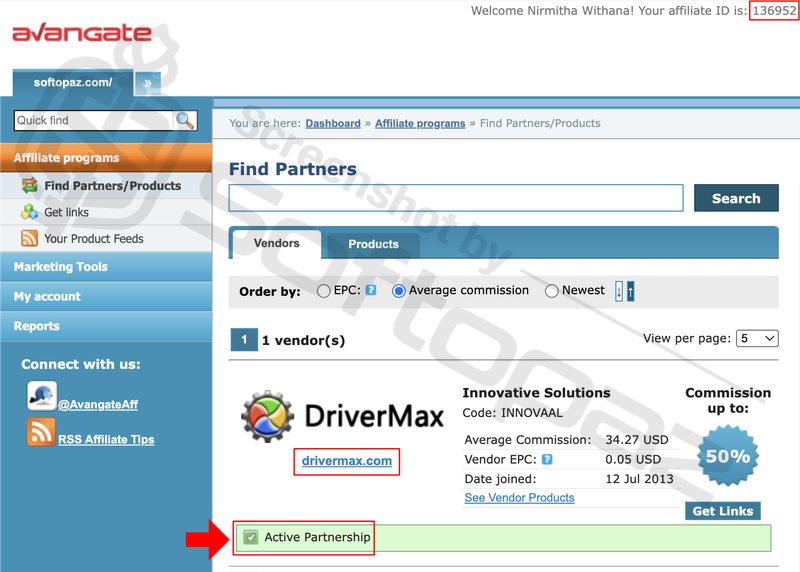The height and width of the screenshot is (572, 800).
Task: Click the Twitter bird icon for AvangateAff
Action: pyautogui.click(x=42, y=396)
